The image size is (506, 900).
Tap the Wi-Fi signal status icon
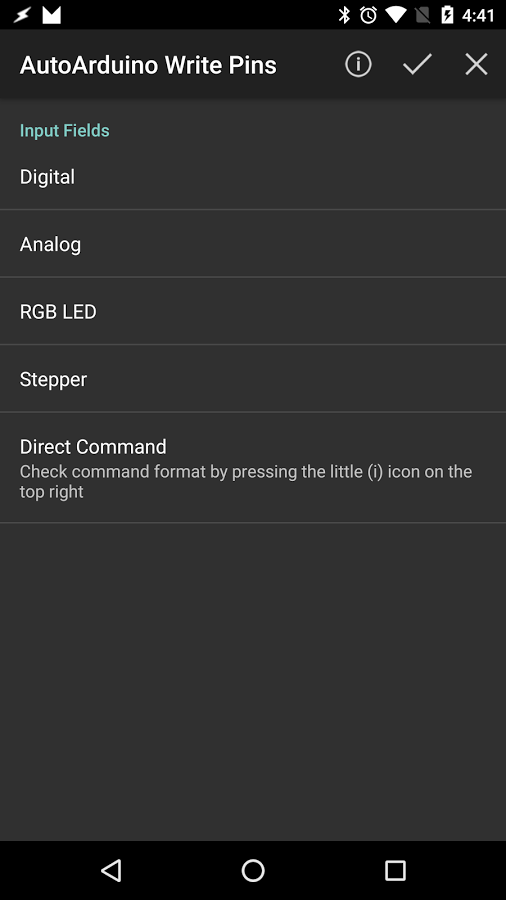(396, 15)
